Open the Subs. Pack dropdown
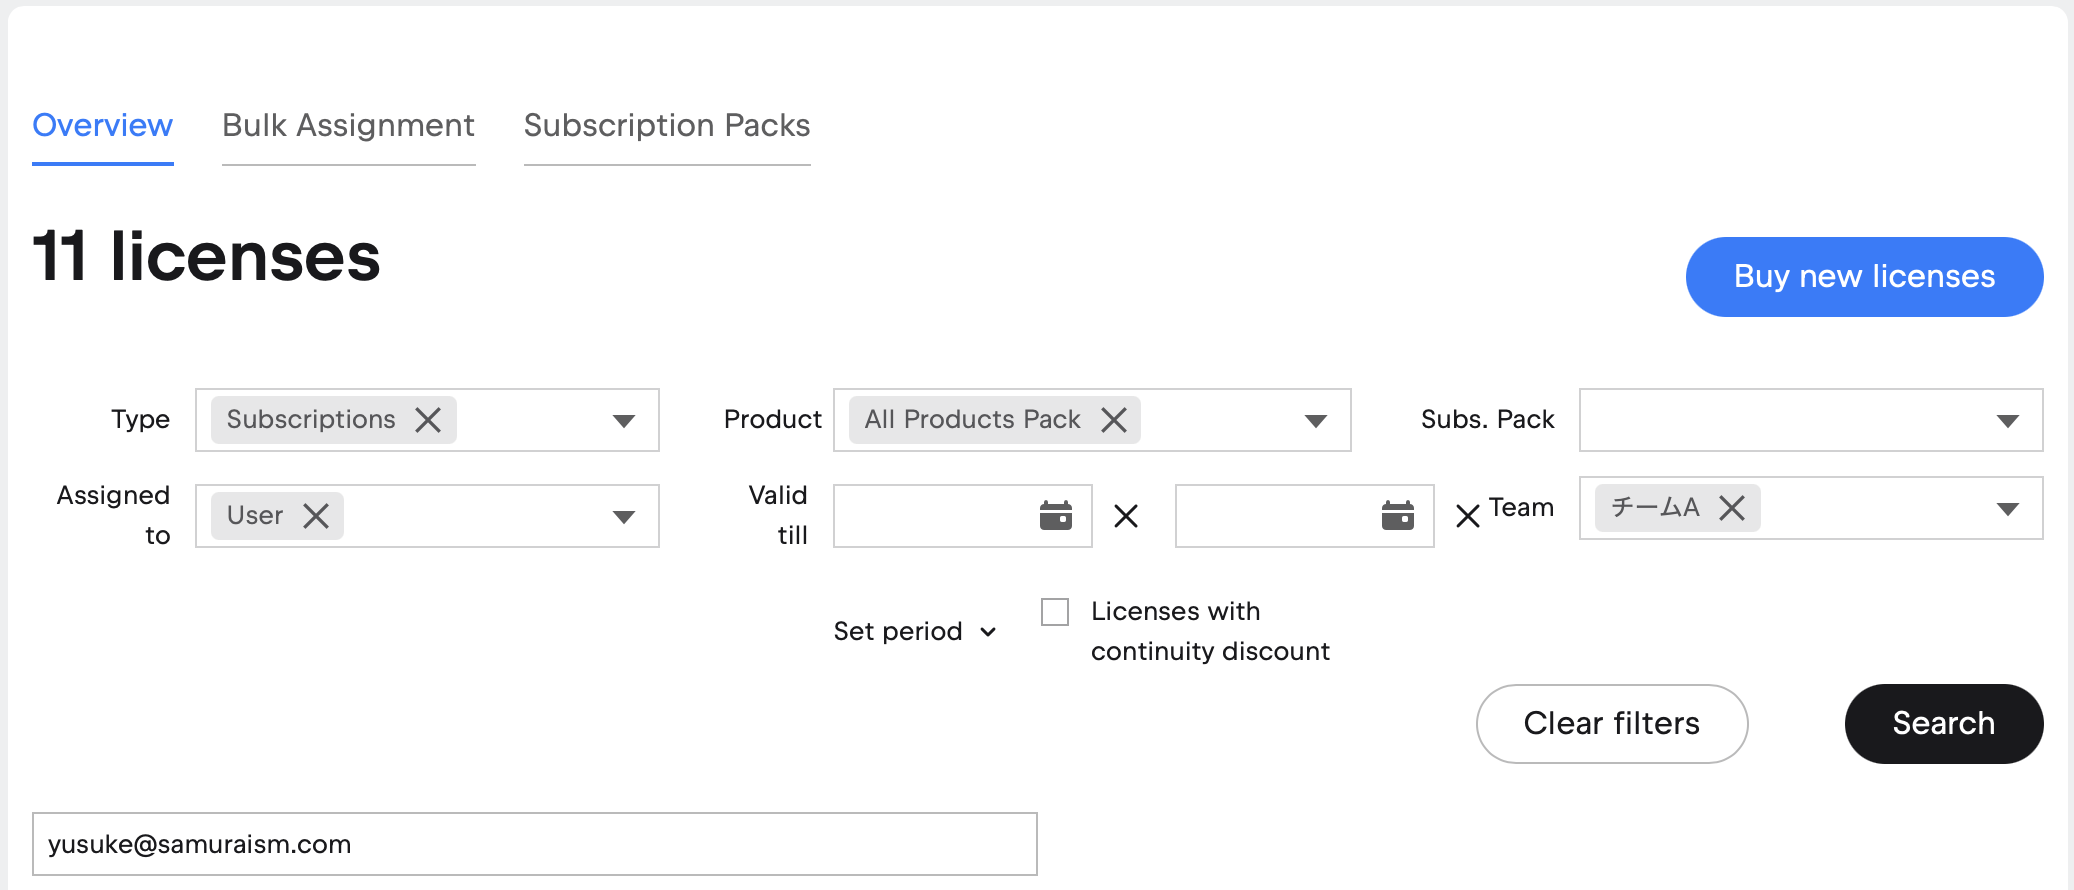Image resolution: width=2074 pixels, height=890 pixels. click(1811, 420)
